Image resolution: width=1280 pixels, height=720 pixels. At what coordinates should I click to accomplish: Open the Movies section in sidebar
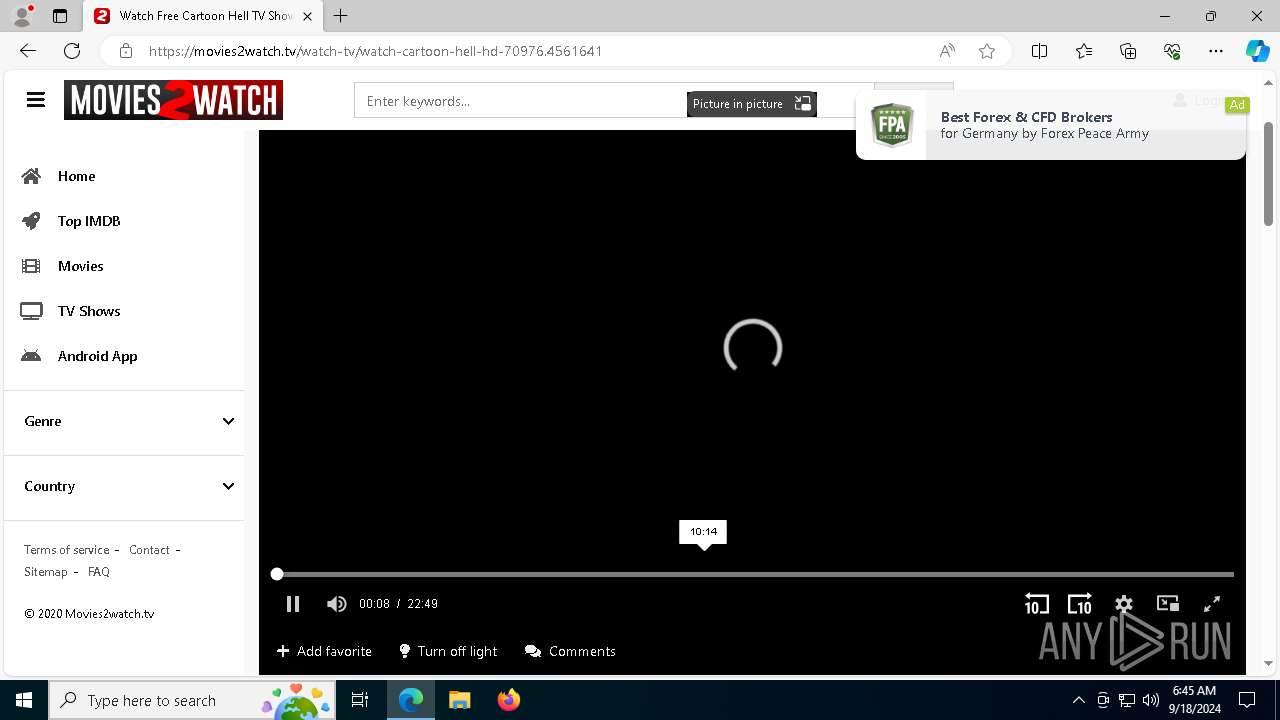[x=62, y=266]
